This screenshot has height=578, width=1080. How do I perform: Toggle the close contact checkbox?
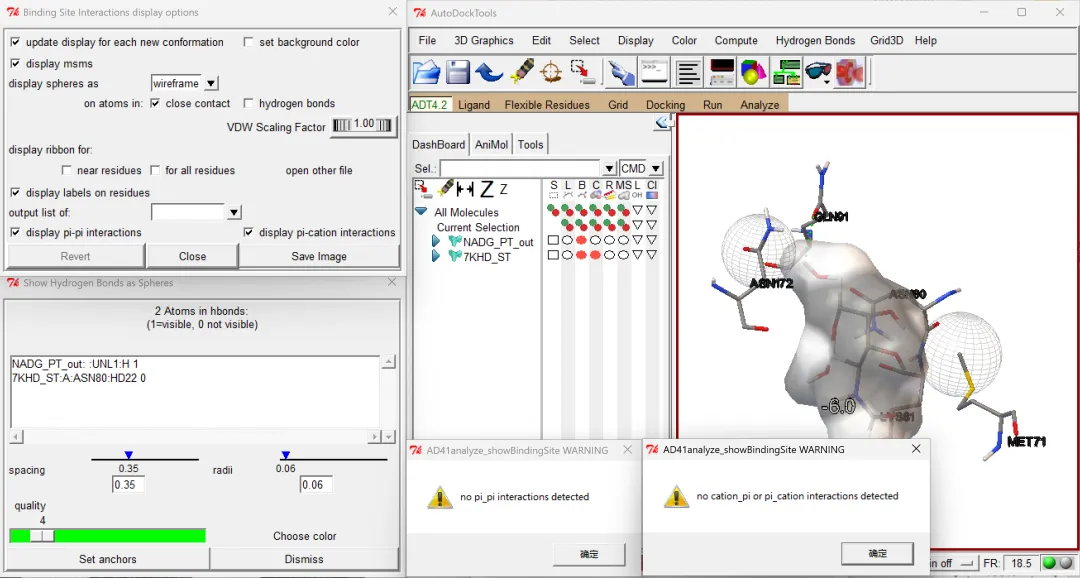coord(155,103)
